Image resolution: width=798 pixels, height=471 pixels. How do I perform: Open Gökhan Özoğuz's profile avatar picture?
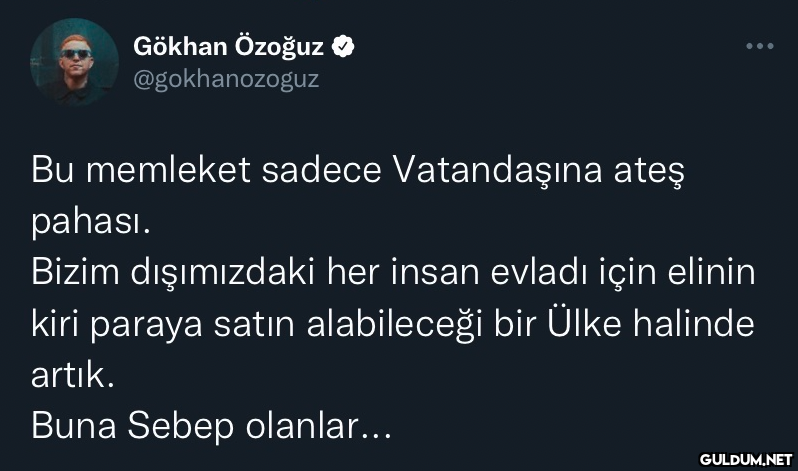coord(75,62)
